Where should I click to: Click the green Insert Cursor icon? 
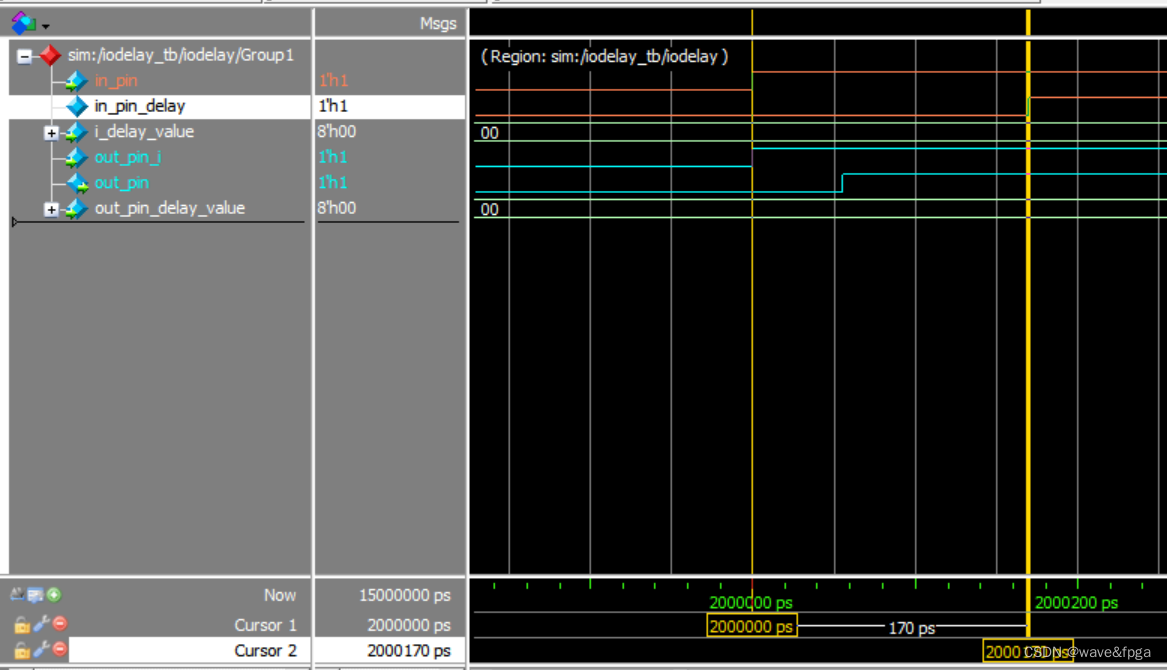click(54, 595)
